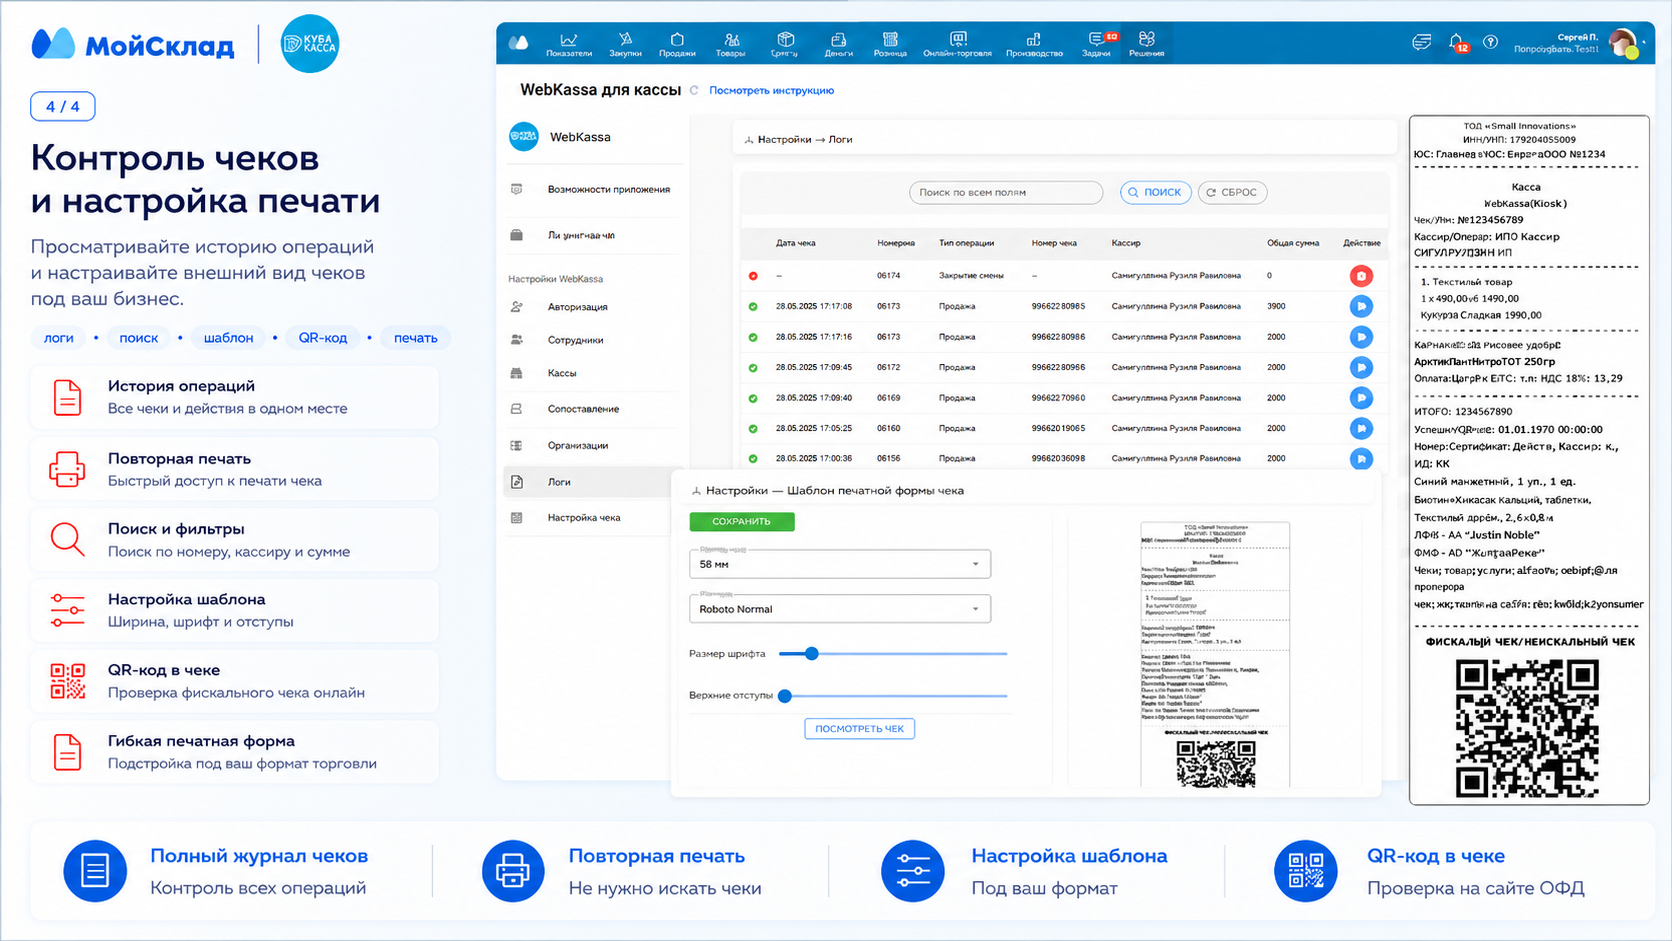
Task: Open the chat messages icon in header
Action: click(x=1421, y=42)
